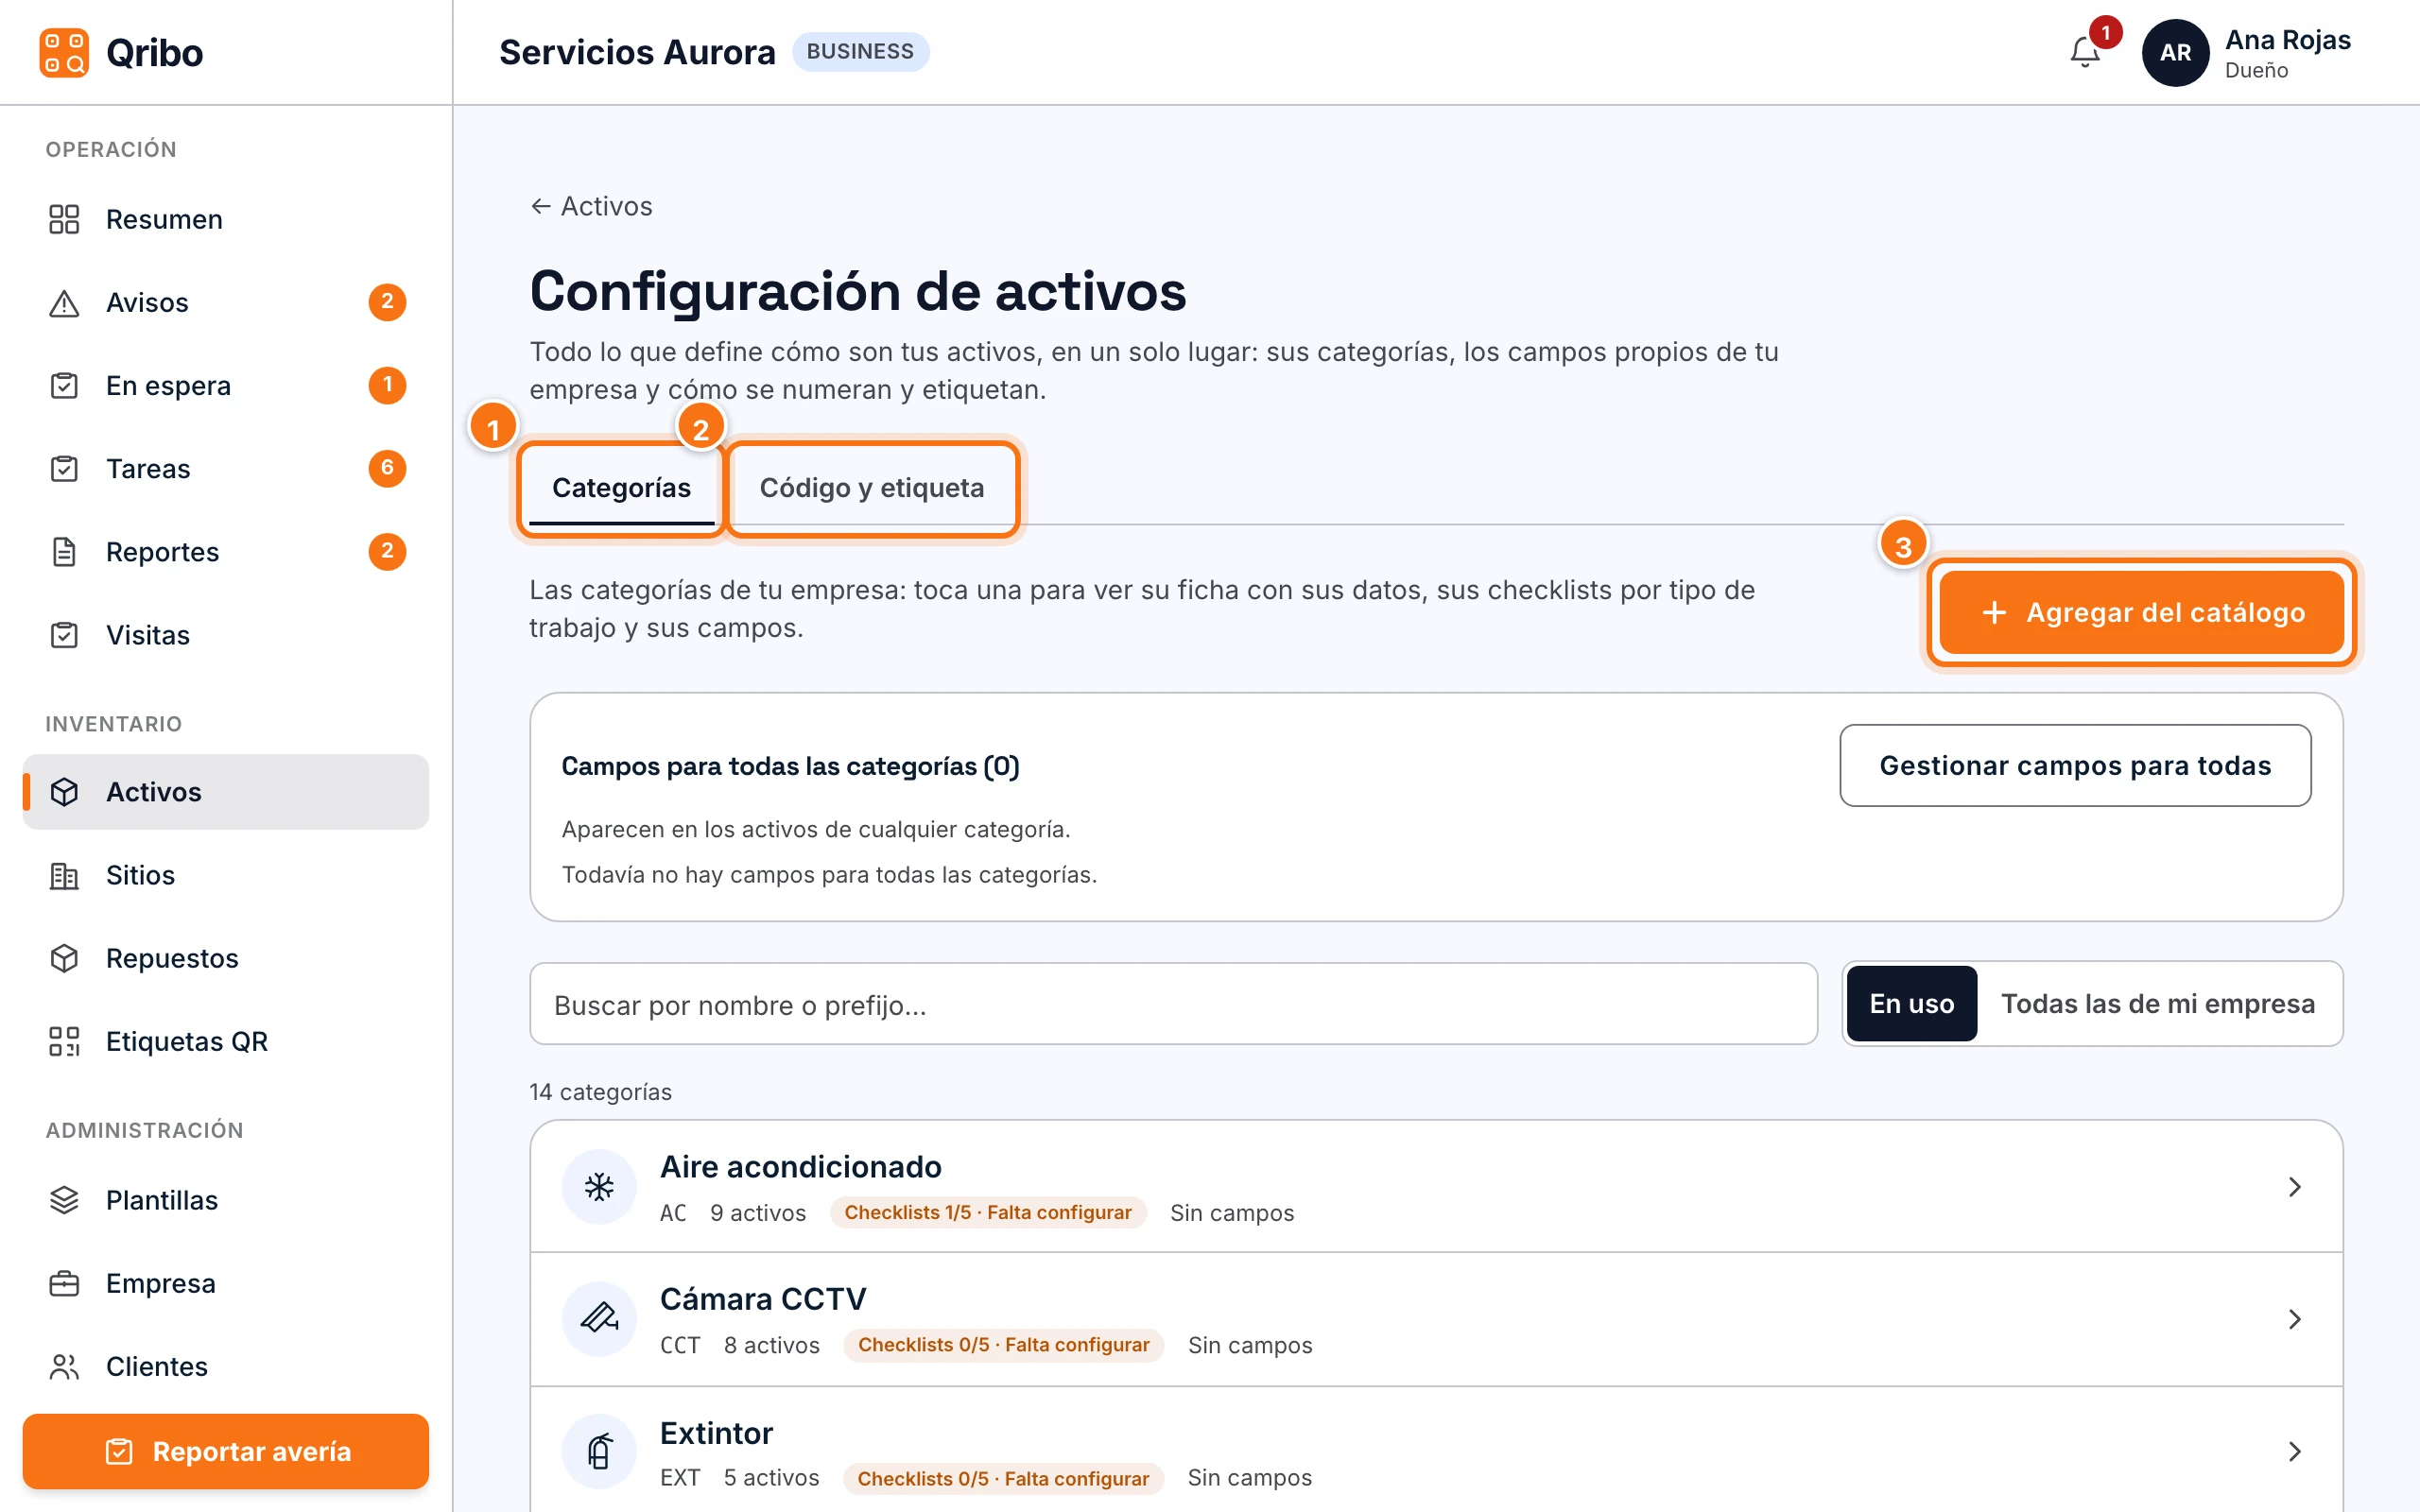
Task: Click the 9 activos count text
Action: click(x=758, y=1213)
